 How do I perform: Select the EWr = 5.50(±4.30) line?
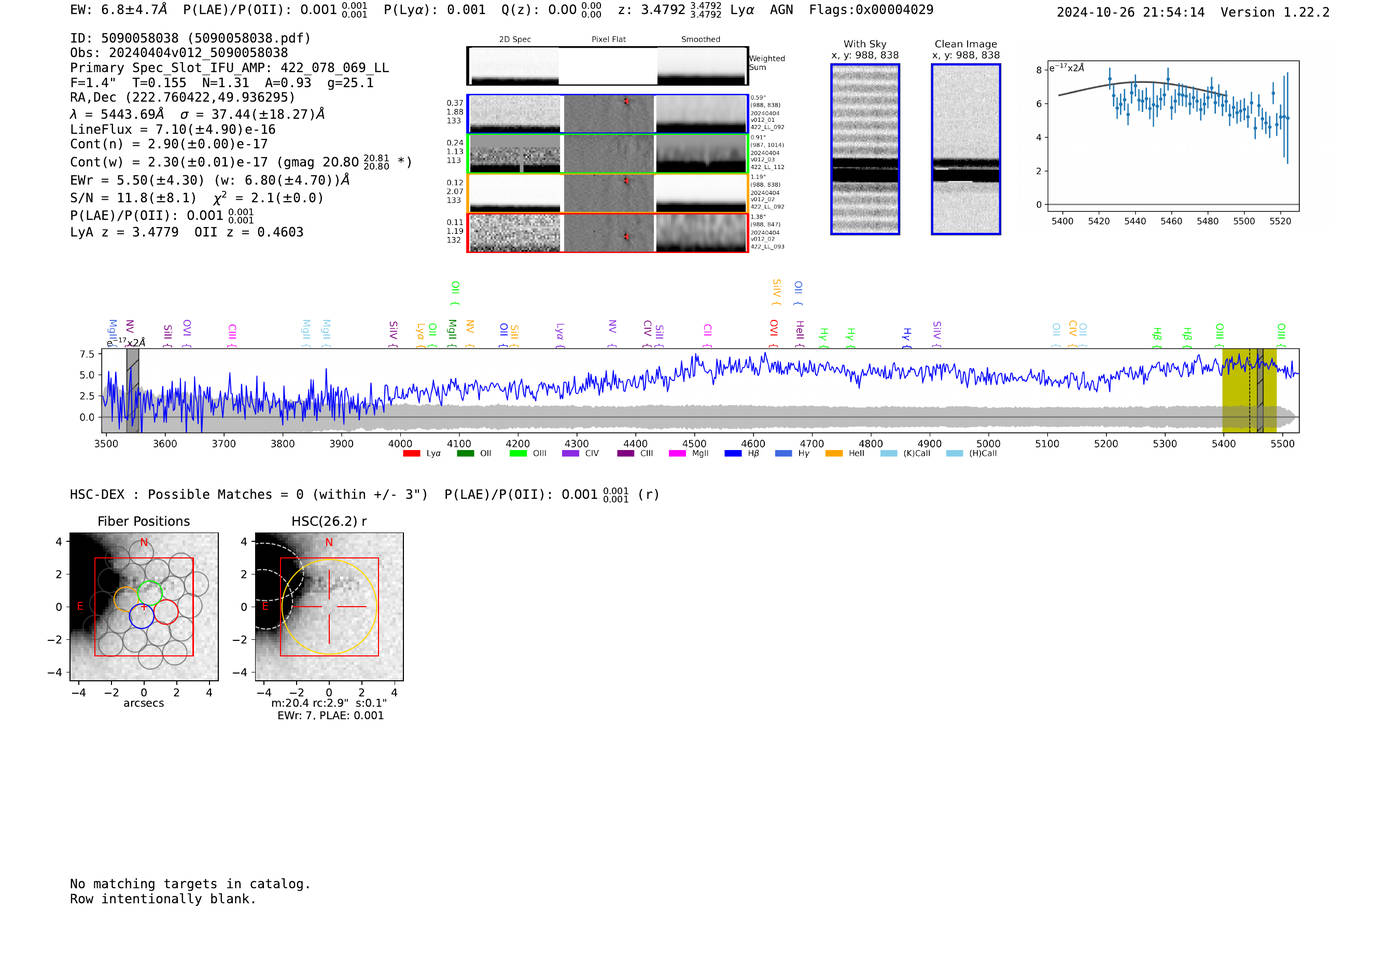click(210, 181)
